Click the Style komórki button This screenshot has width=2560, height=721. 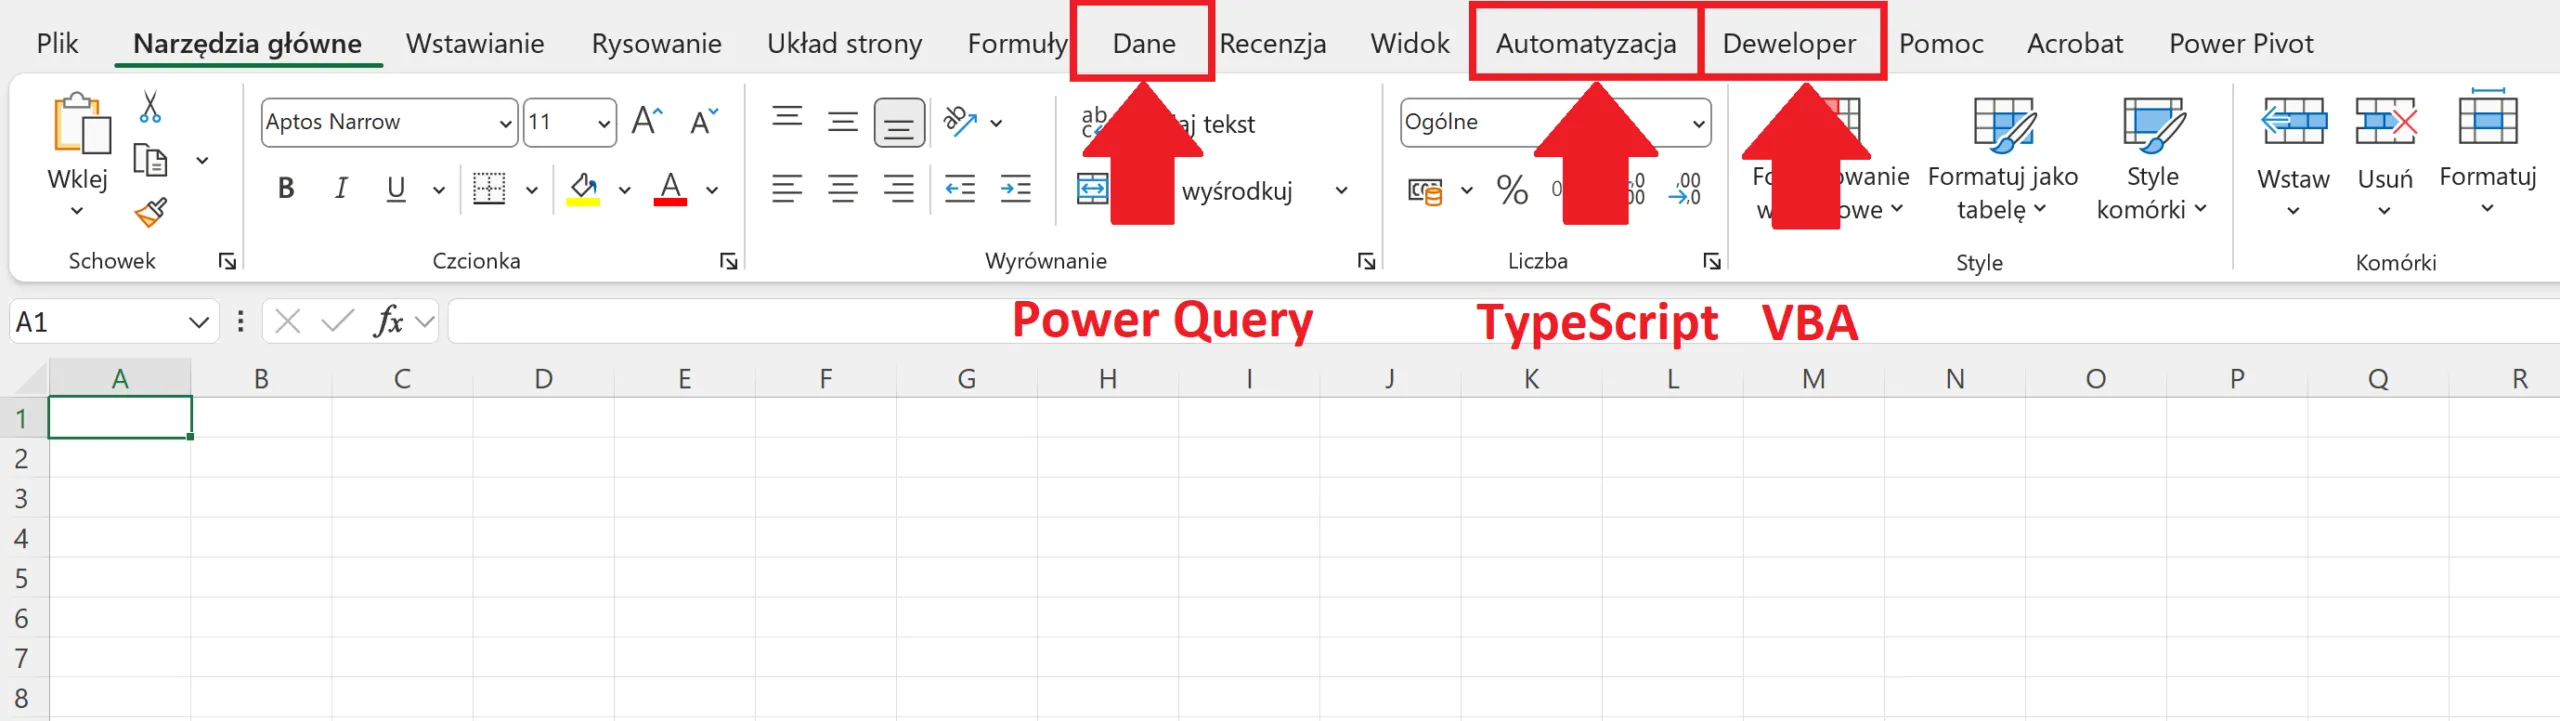[x=2152, y=160]
